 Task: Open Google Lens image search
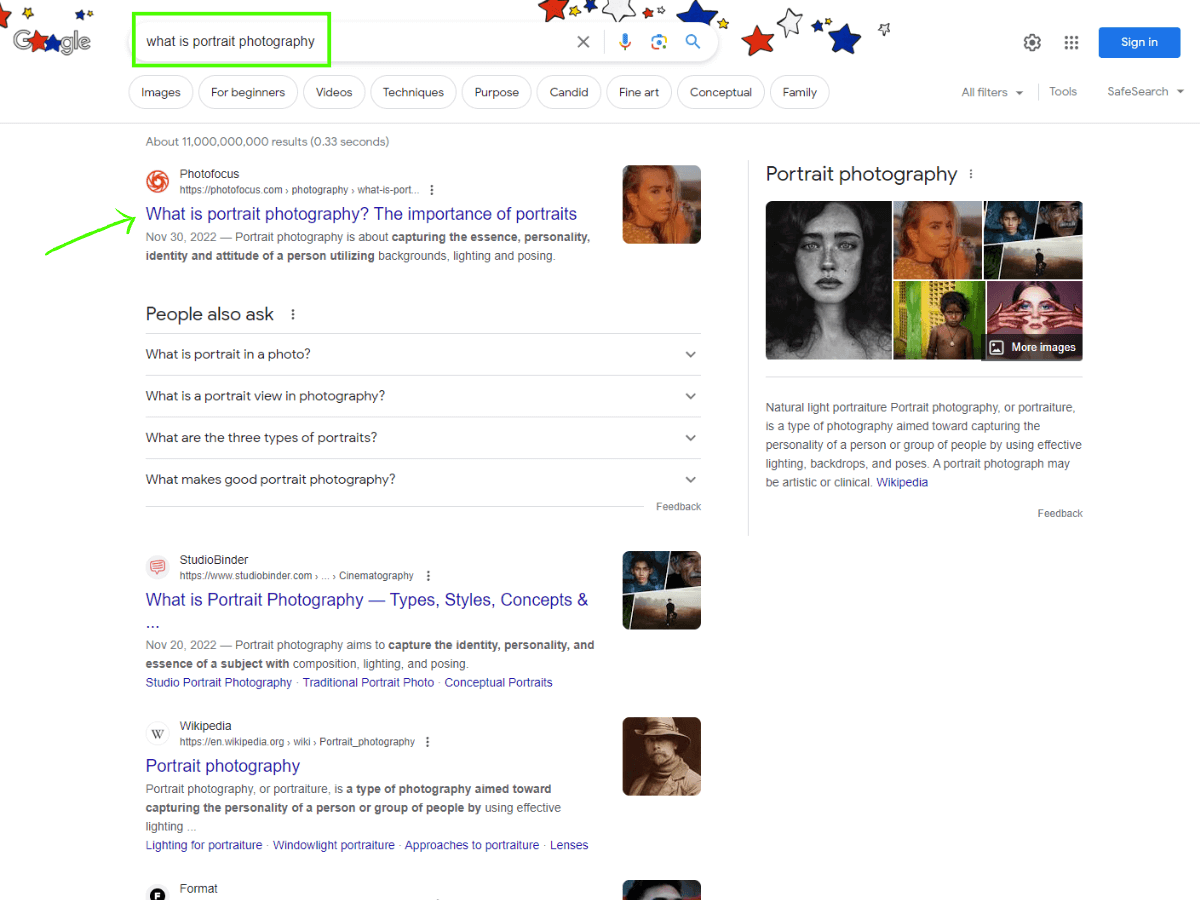(658, 42)
